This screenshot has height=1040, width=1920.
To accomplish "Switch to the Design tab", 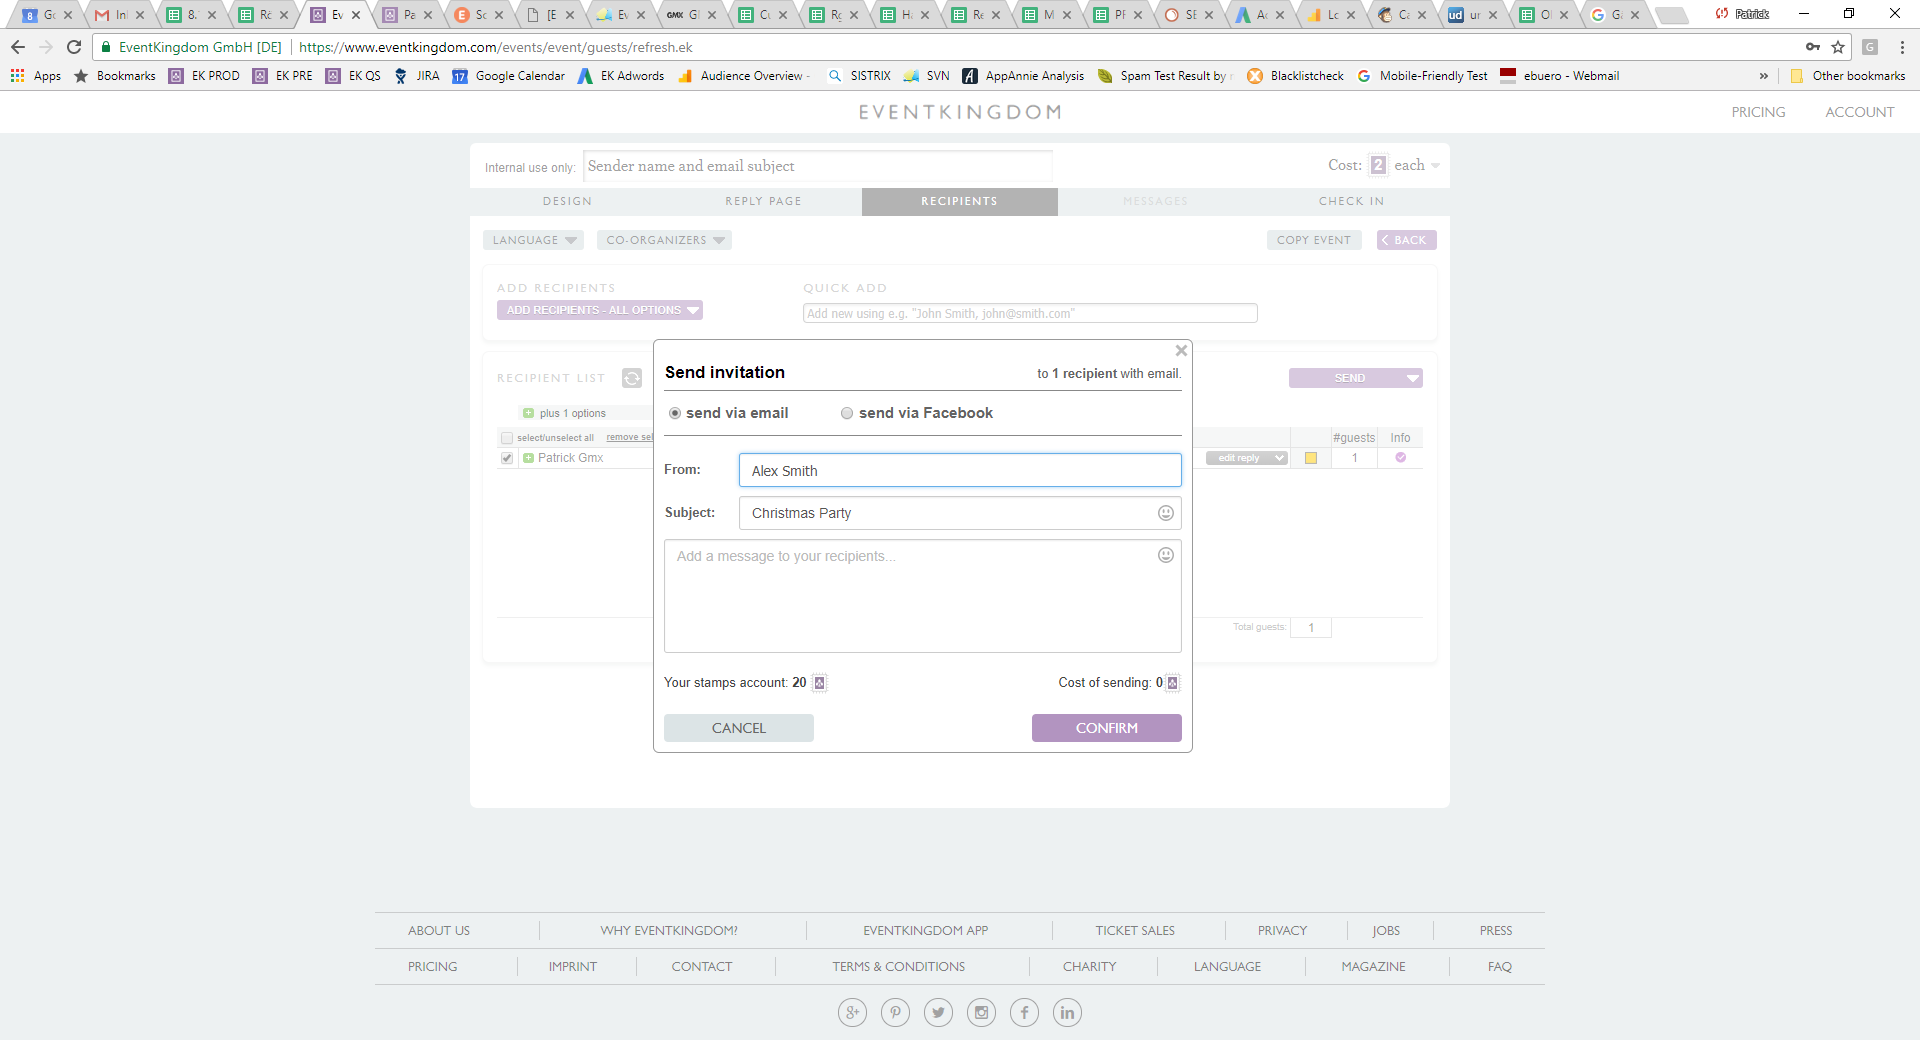I will 567,201.
